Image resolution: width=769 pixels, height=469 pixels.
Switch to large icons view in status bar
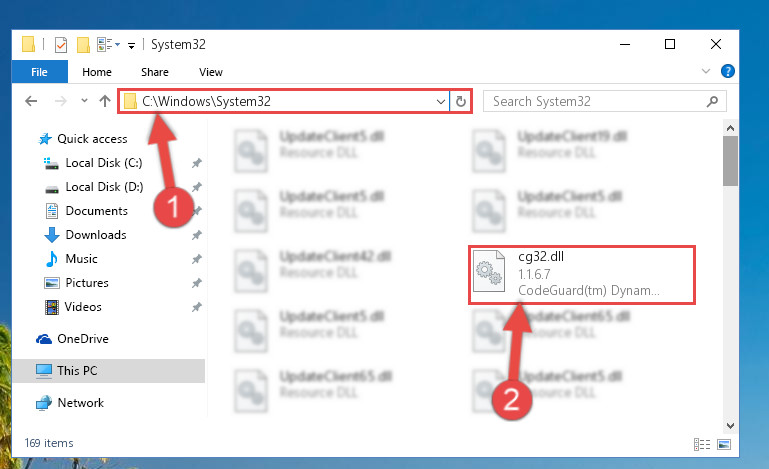[x=724, y=444]
